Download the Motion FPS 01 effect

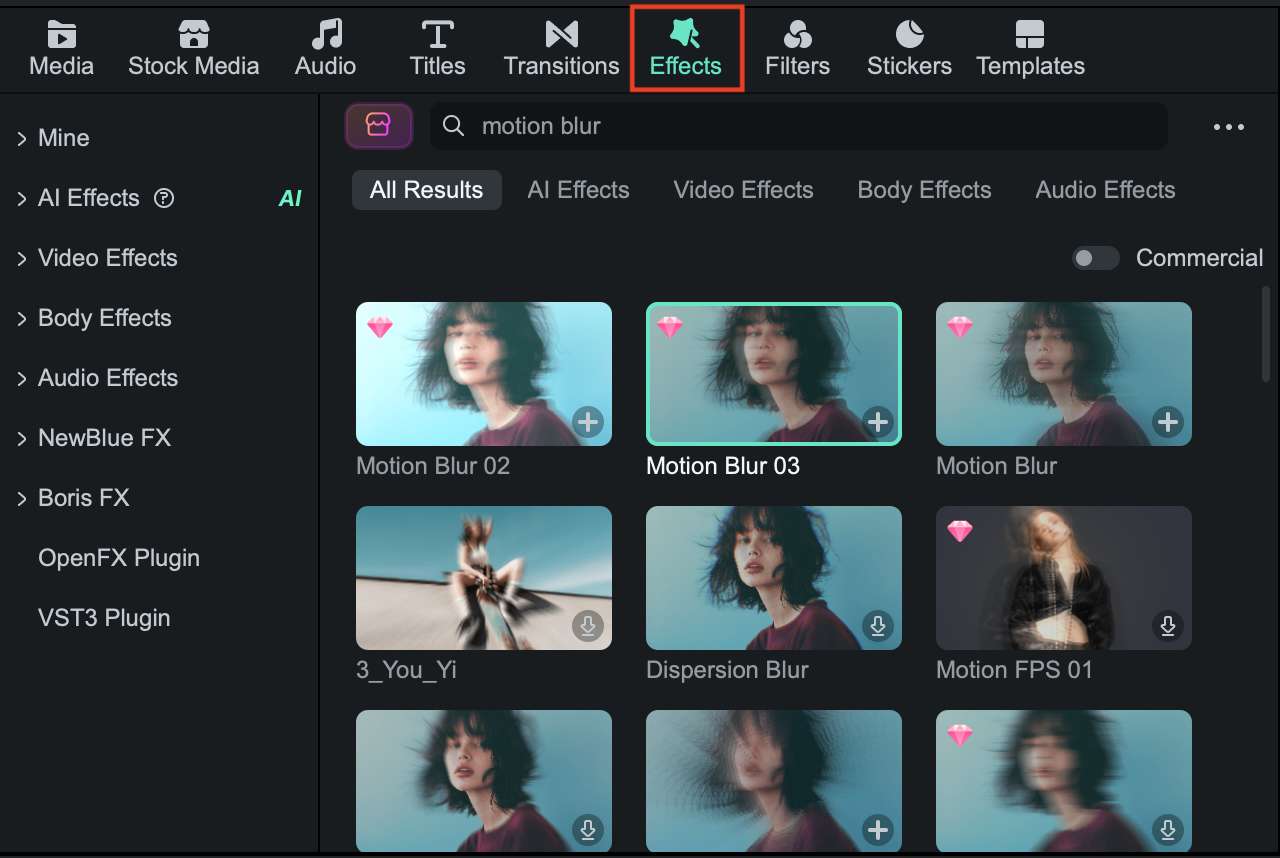coord(1168,626)
